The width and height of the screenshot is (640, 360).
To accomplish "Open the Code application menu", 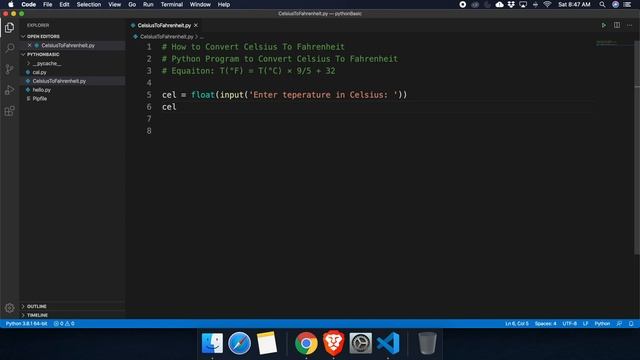I will pos(29,4).
